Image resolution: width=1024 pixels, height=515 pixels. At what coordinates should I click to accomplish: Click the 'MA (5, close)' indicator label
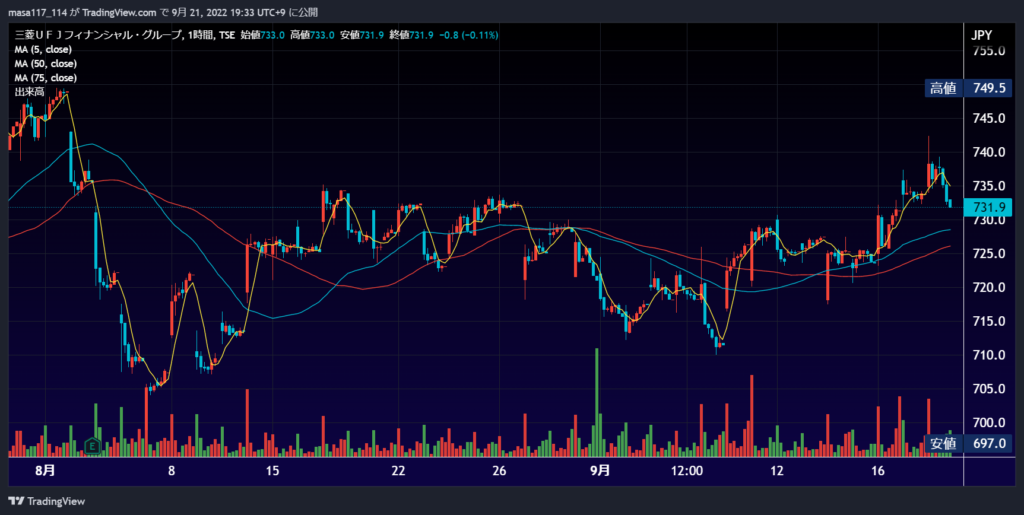(x=43, y=50)
